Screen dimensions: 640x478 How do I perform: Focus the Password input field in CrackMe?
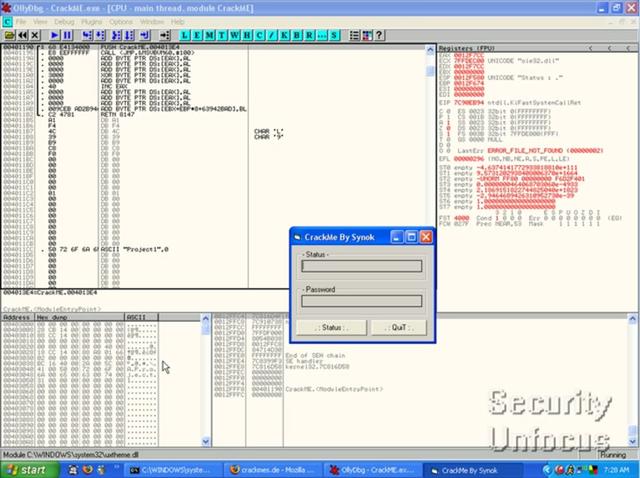[x=362, y=301]
